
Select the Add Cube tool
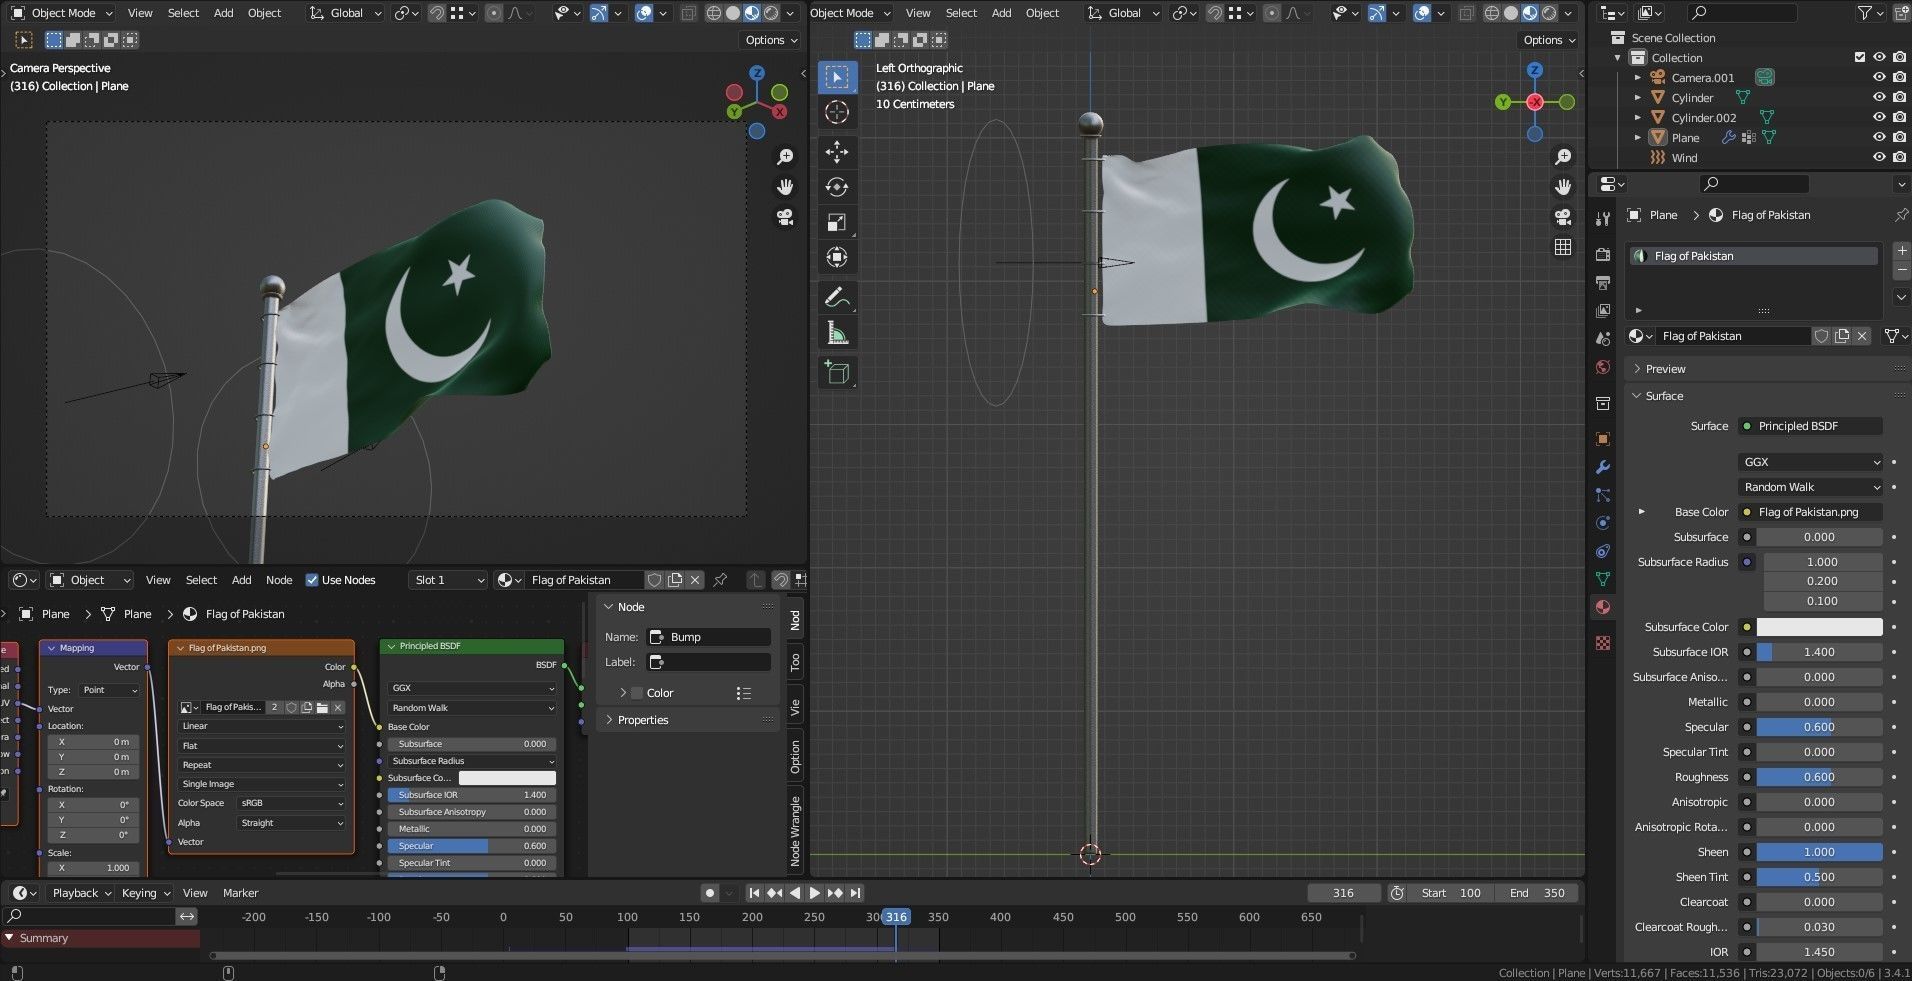(837, 372)
